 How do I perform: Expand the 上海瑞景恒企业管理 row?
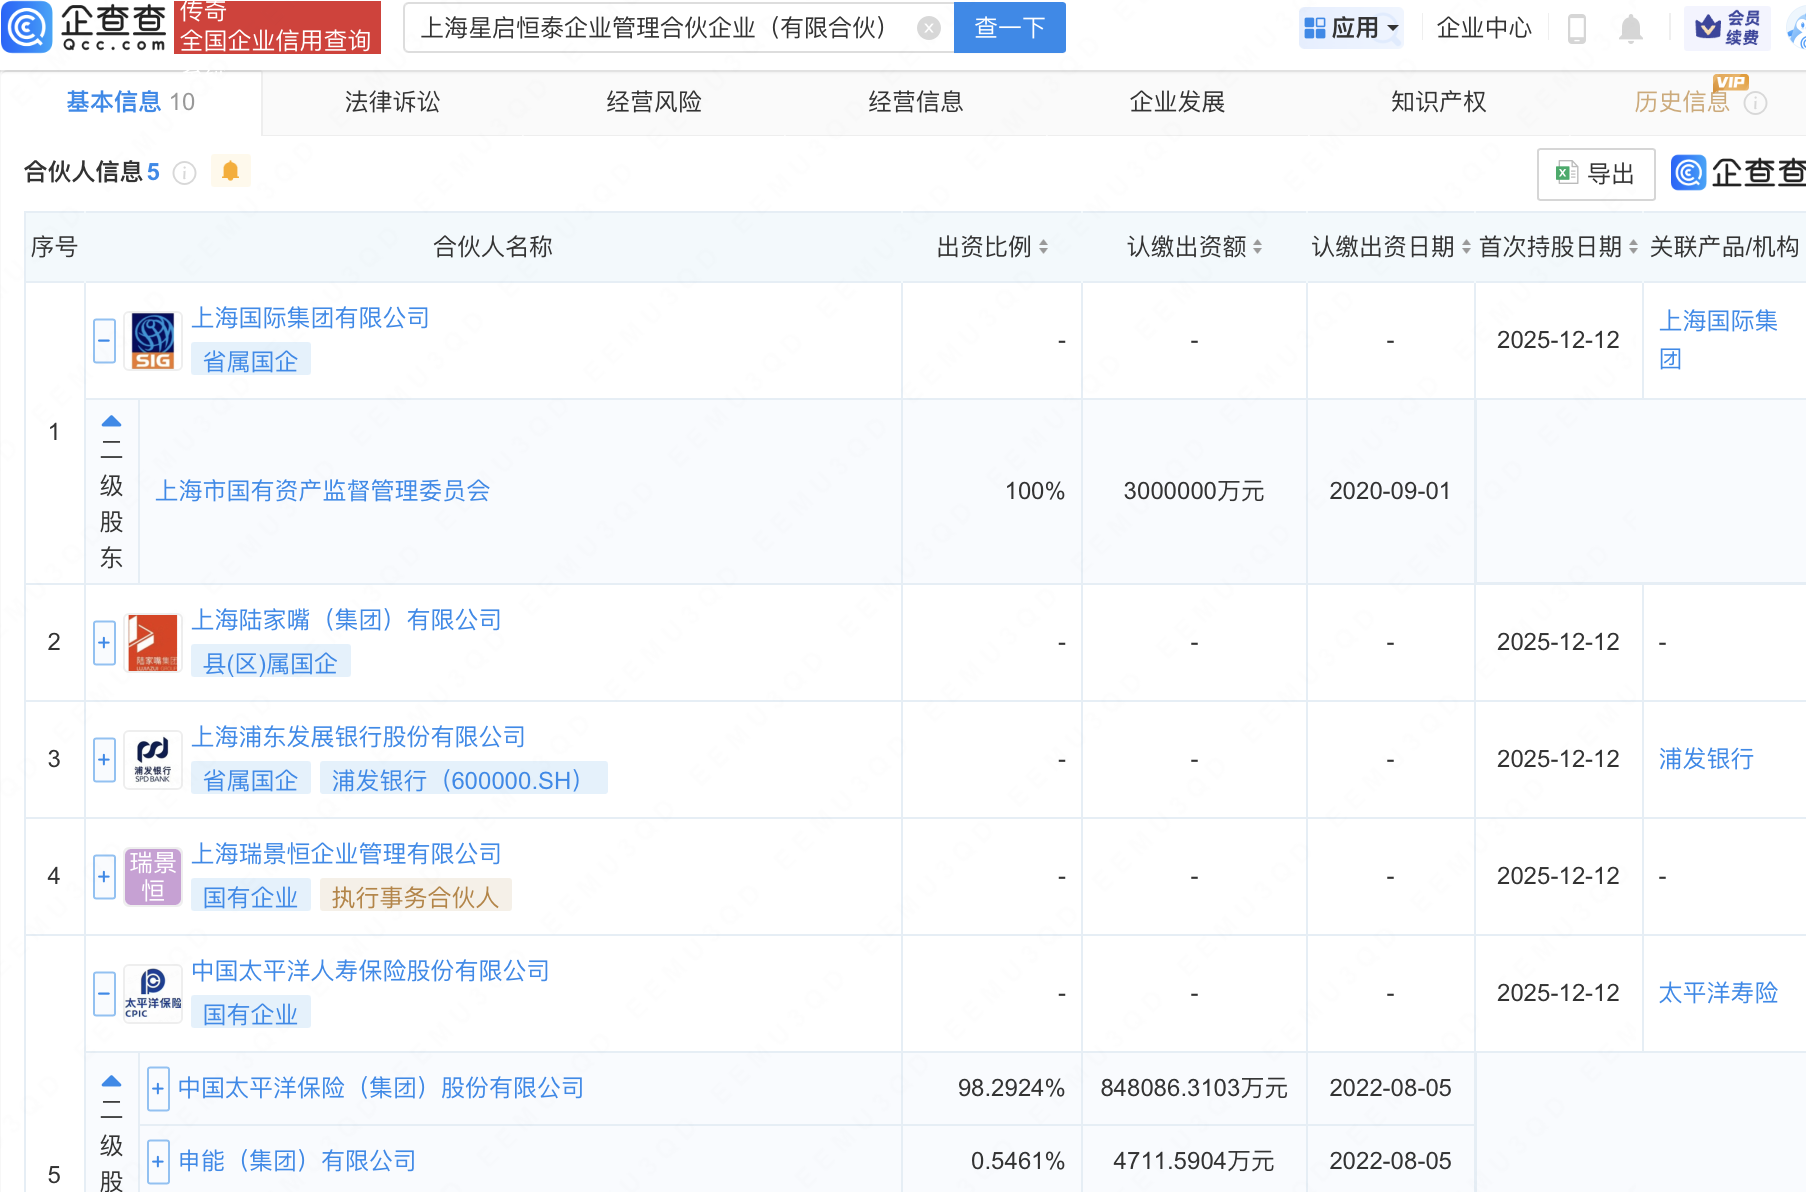click(104, 877)
